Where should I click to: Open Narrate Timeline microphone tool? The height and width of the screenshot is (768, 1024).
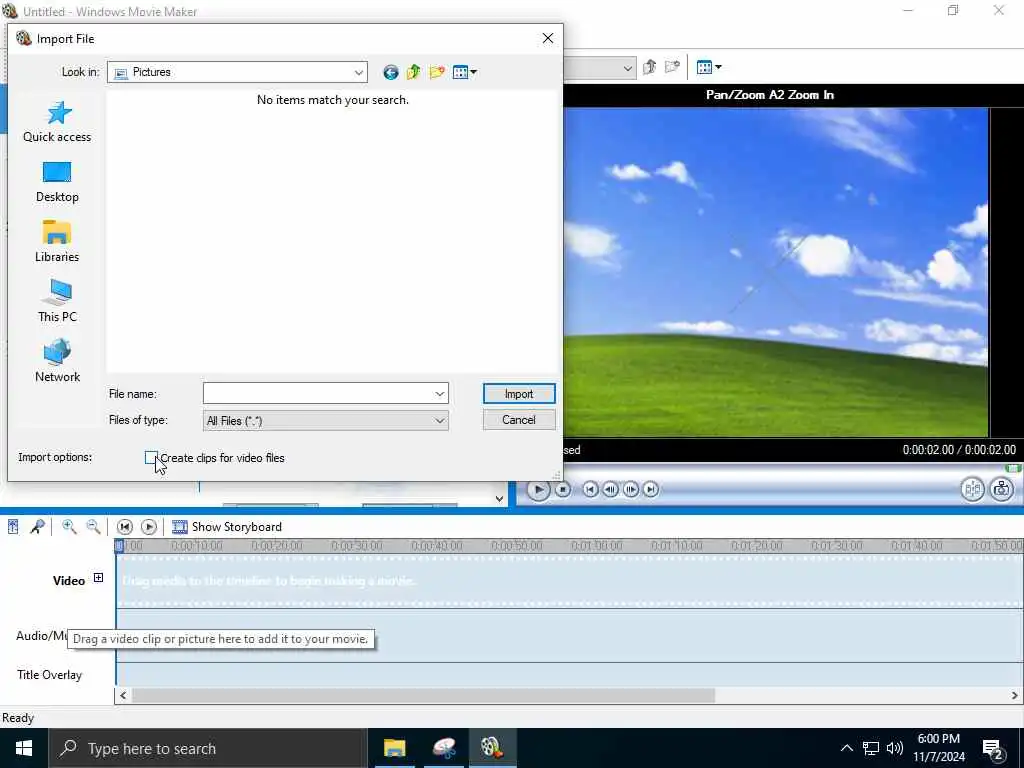[x=37, y=527]
